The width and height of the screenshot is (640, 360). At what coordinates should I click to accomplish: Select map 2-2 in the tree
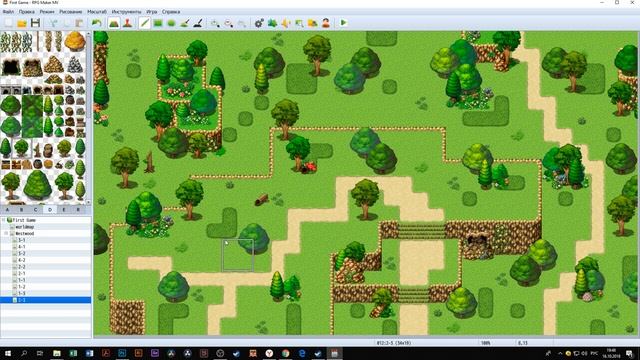click(22, 267)
